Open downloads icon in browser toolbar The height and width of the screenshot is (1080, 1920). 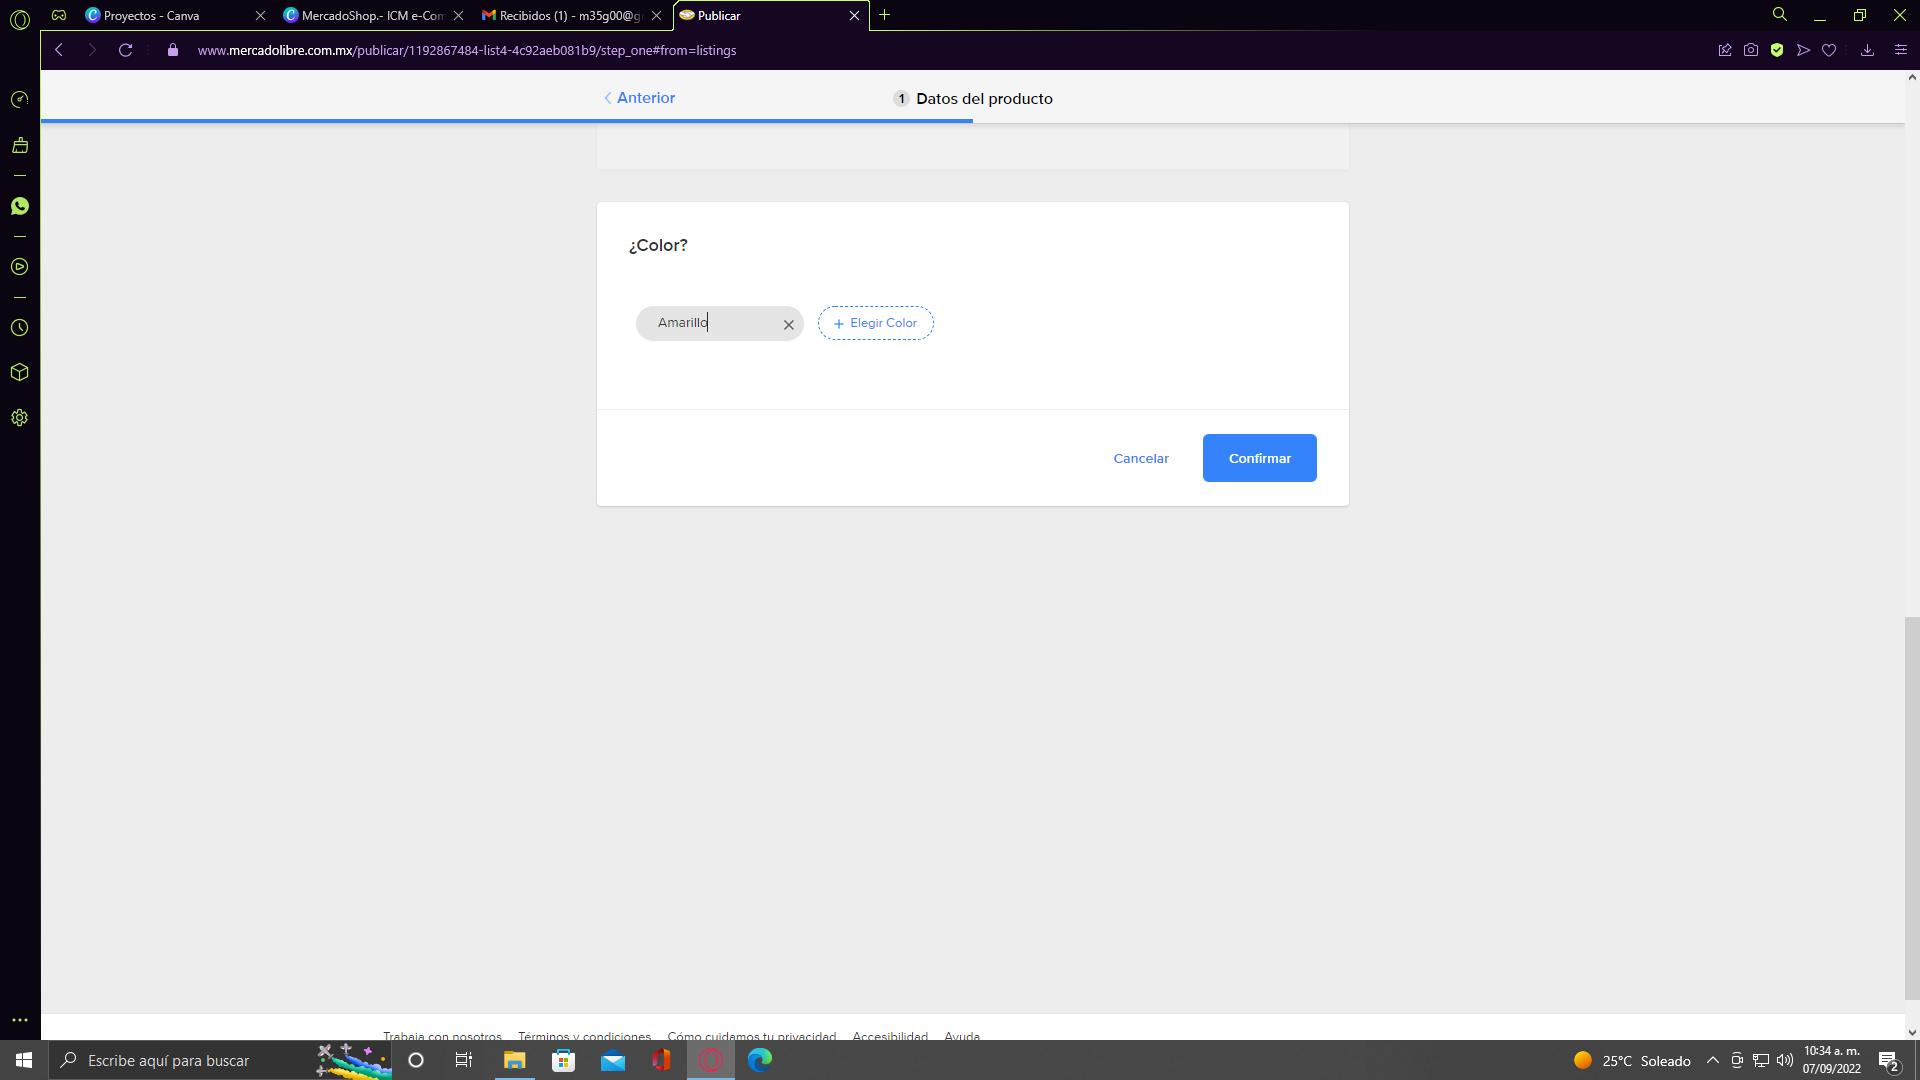[x=1866, y=50]
